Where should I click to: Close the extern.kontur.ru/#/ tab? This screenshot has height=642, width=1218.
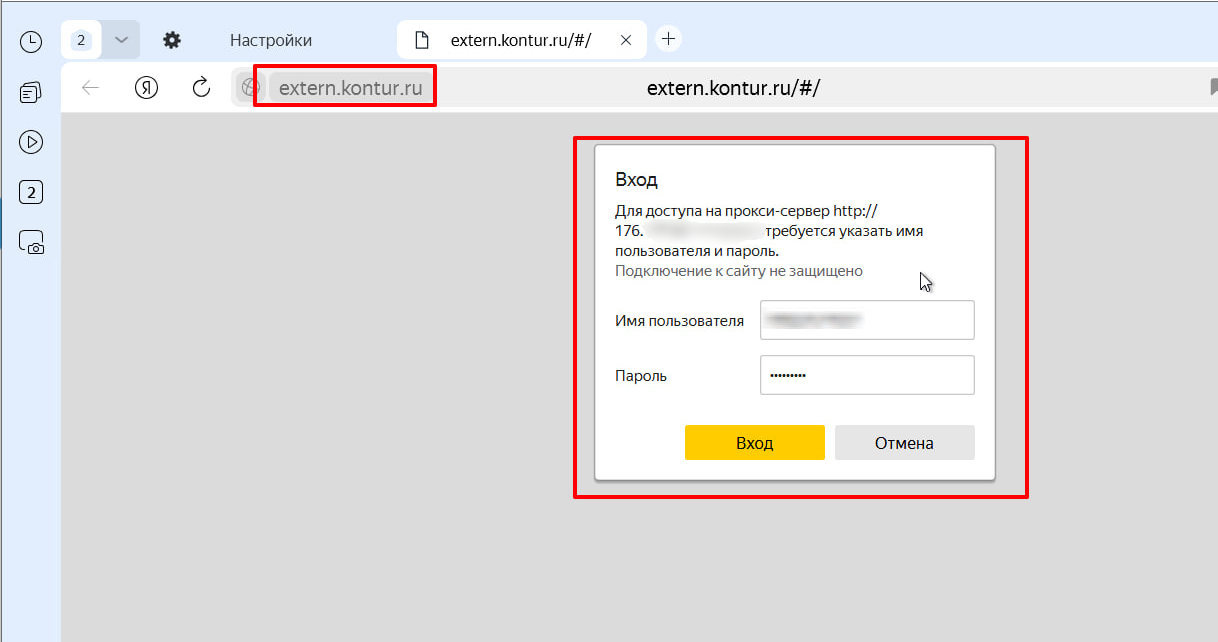[626, 40]
